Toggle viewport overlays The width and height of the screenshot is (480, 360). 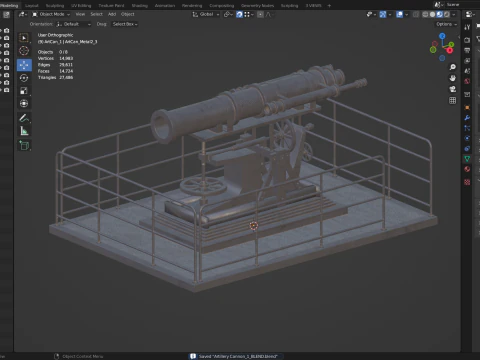pyautogui.click(x=399, y=14)
